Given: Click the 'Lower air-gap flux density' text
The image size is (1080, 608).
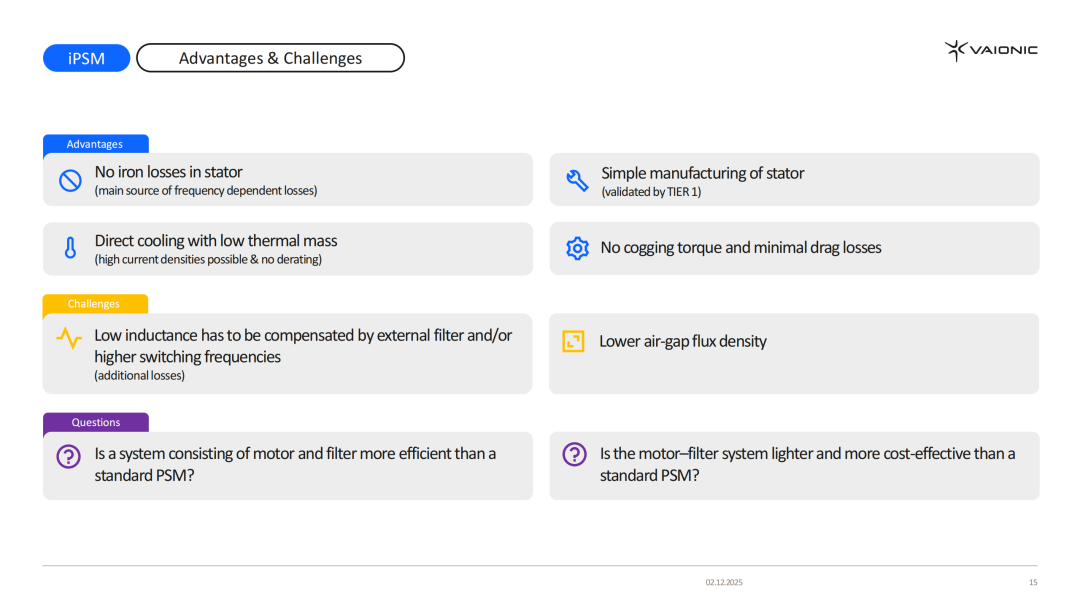Looking at the screenshot, I should pos(683,341).
